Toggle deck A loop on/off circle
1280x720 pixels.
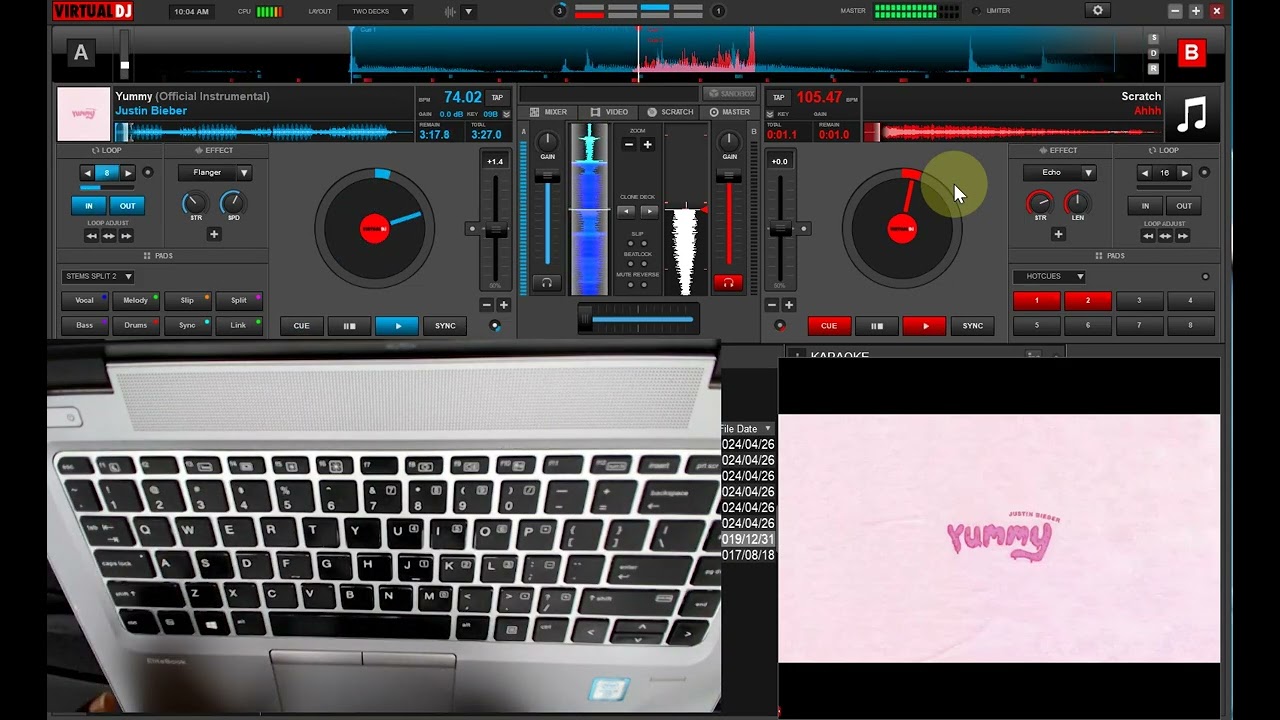pyautogui.click(x=148, y=173)
